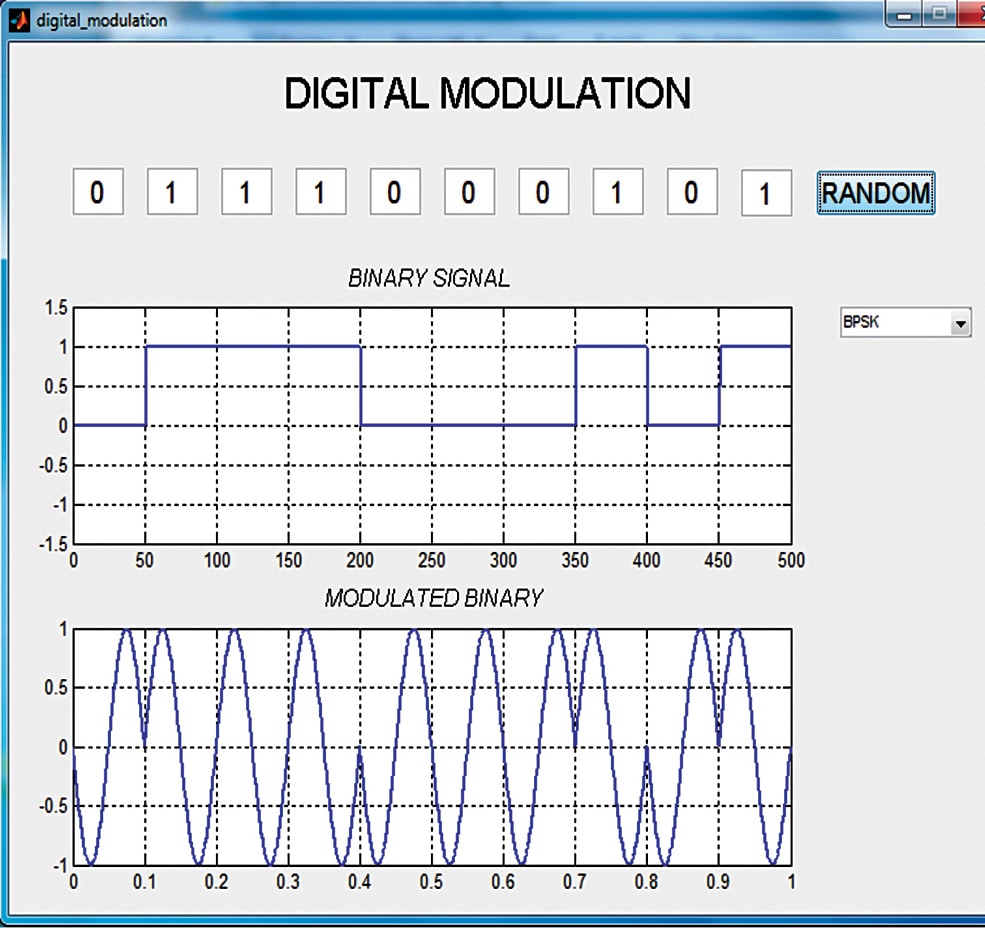The height and width of the screenshot is (928, 985).
Task: Click the DIGITAL MODULATION heading
Action: coord(487,94)
